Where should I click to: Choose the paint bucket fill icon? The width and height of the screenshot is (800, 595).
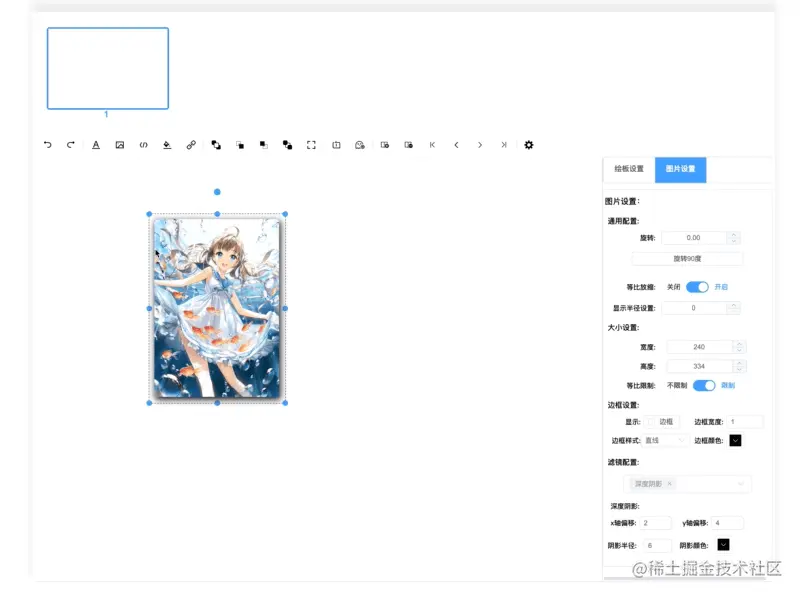(167, 145)
